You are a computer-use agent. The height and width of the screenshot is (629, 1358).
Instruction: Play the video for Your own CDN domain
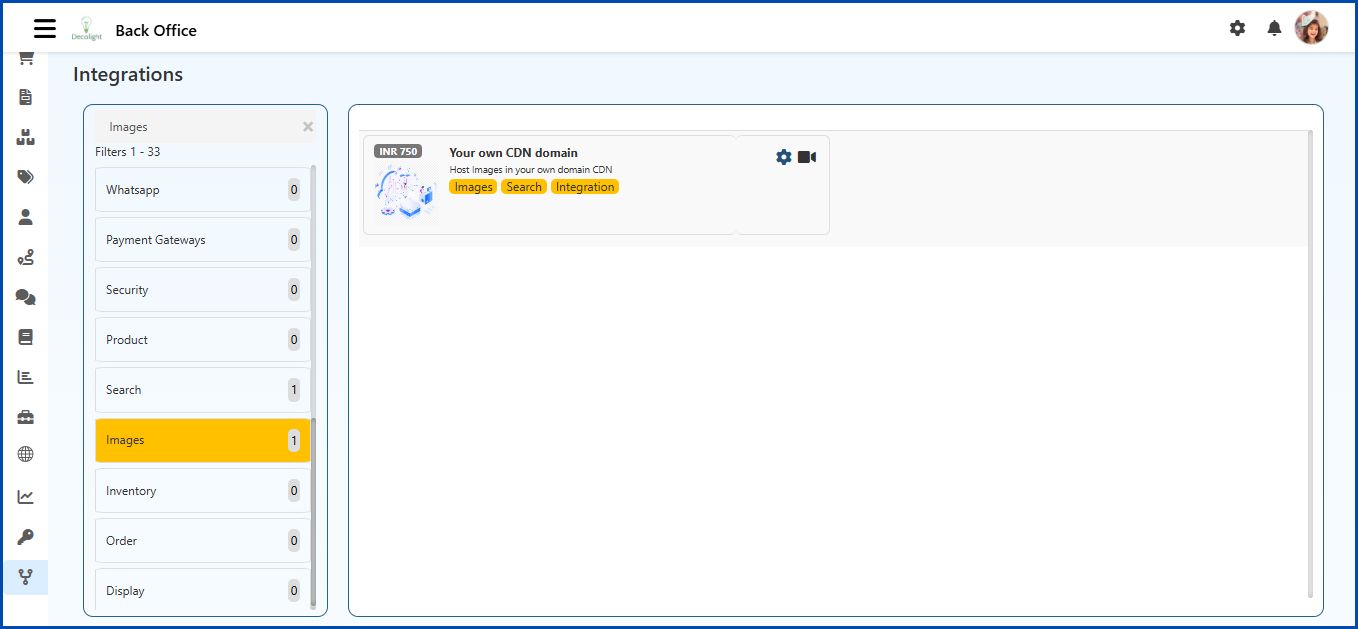click(x=807, y=156)
